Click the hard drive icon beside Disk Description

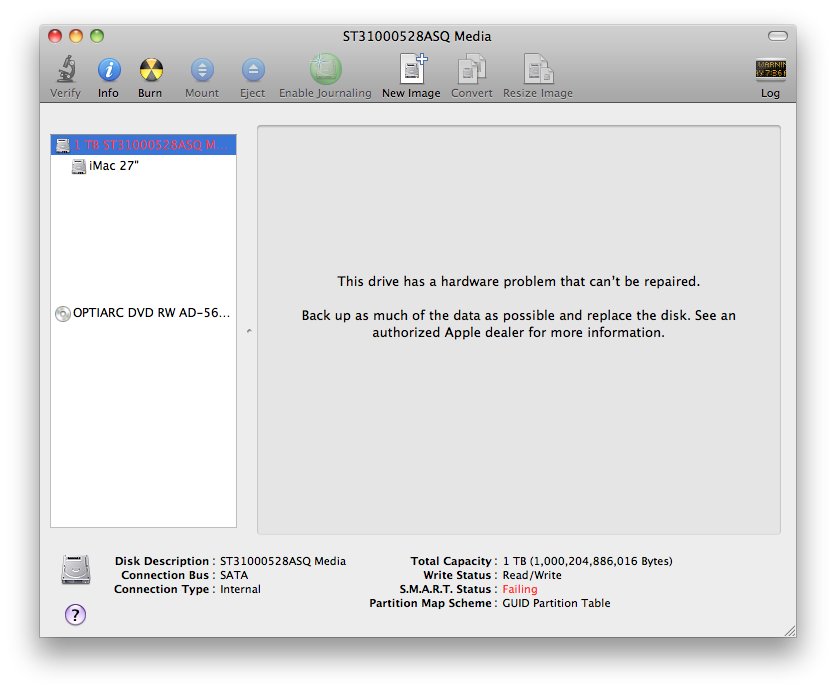click(x=76, y=569)
